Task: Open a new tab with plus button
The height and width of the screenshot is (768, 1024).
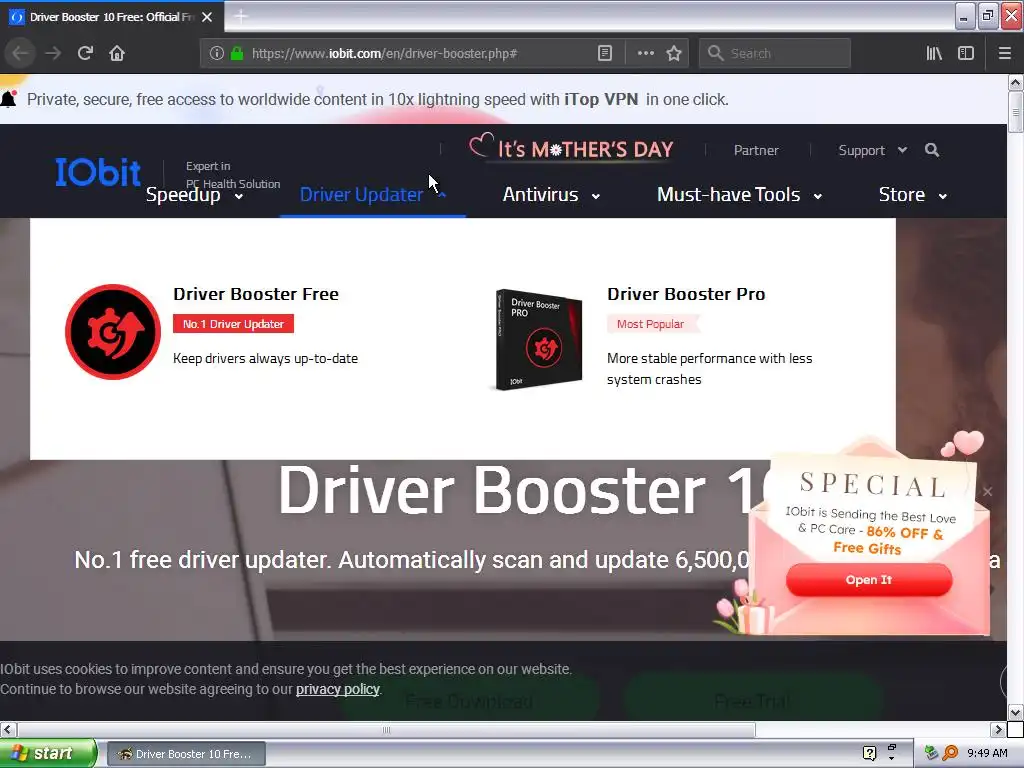Action: (x=240, y=16)
